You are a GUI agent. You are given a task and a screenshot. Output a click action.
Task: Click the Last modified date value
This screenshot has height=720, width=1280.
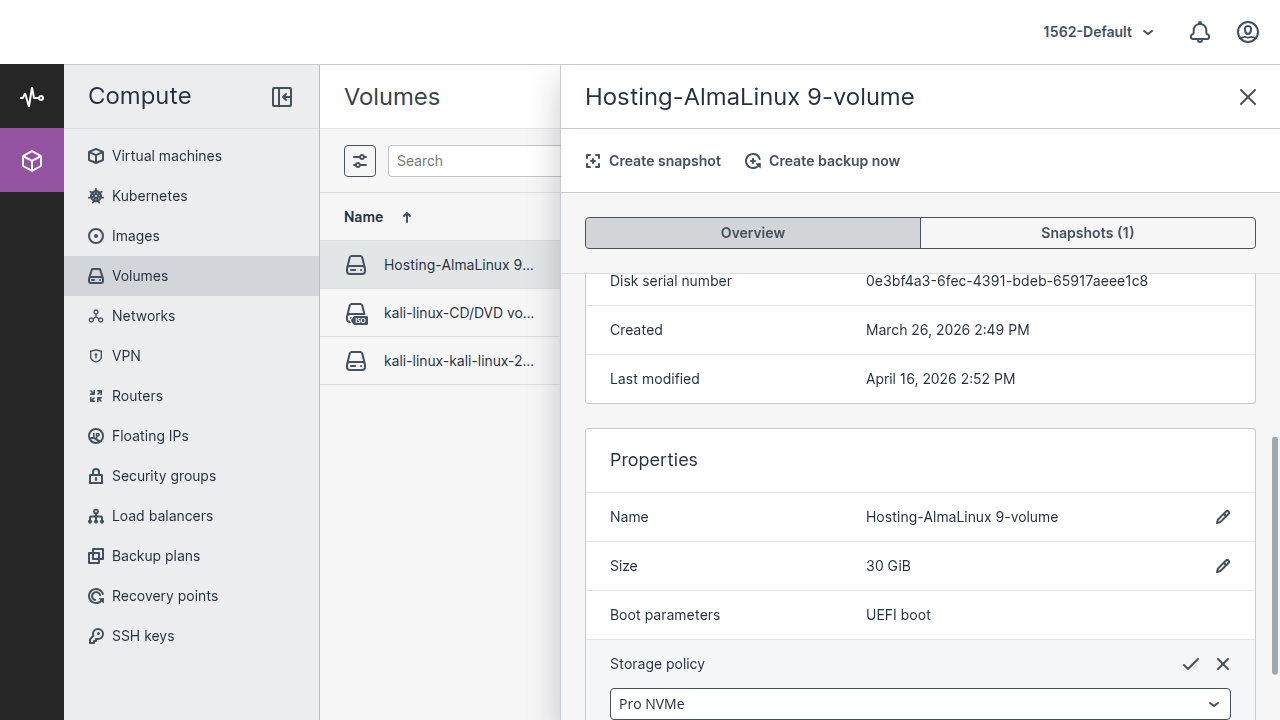[x=941, y=379]
